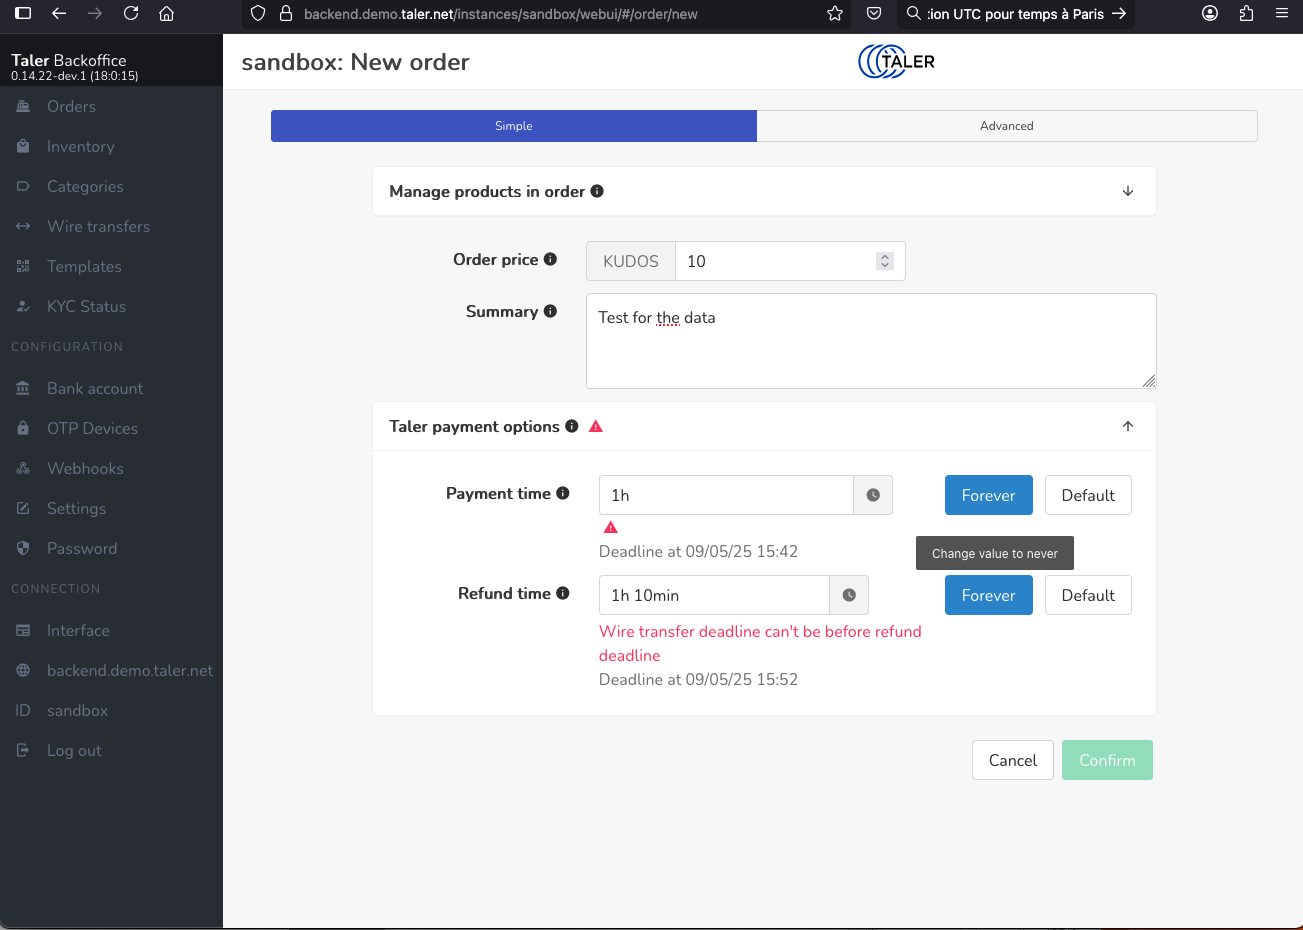
Task: Switch to the Advanced tab
Action: (x=1006, y=126)
